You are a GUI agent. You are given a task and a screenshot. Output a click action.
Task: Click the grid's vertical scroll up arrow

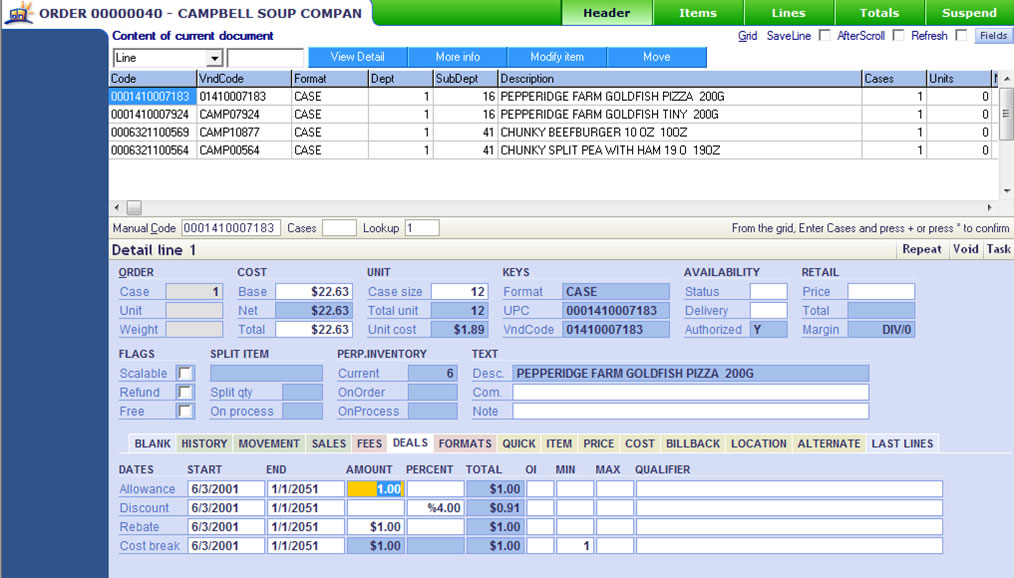[1007, 79]
